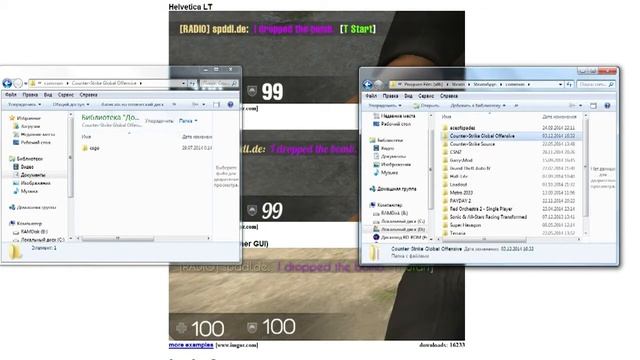The height and width of the screenshot is (360, 640).
Task: Click Имя column header in game folders window
Action: tap(447, 117)
